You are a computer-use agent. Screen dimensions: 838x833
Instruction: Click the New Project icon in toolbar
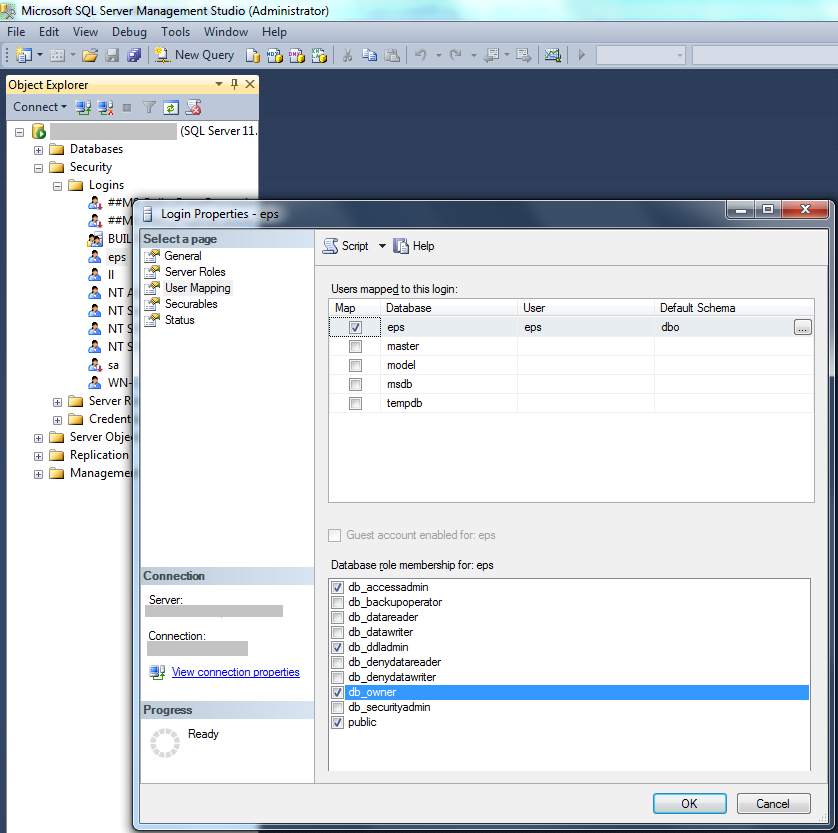pos(24,55)
